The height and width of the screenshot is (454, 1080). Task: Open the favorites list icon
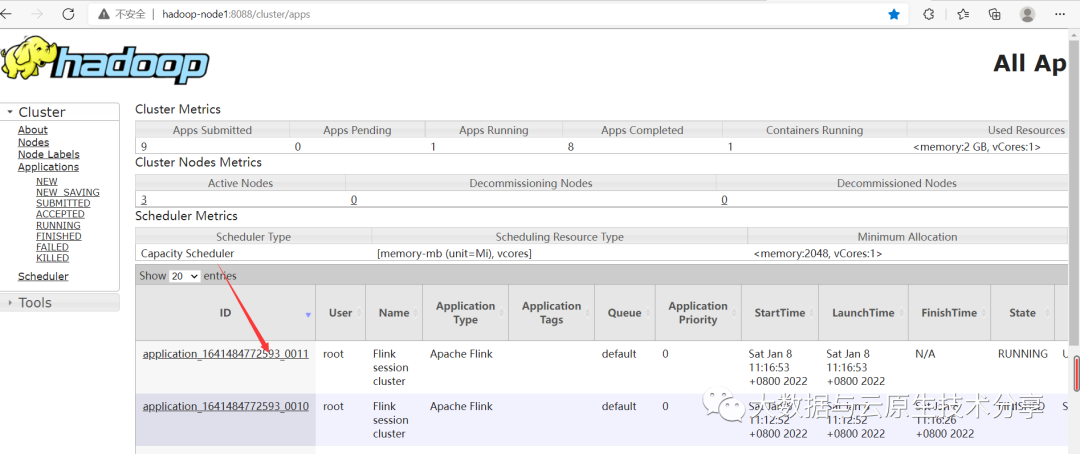[x=963, y=14]
